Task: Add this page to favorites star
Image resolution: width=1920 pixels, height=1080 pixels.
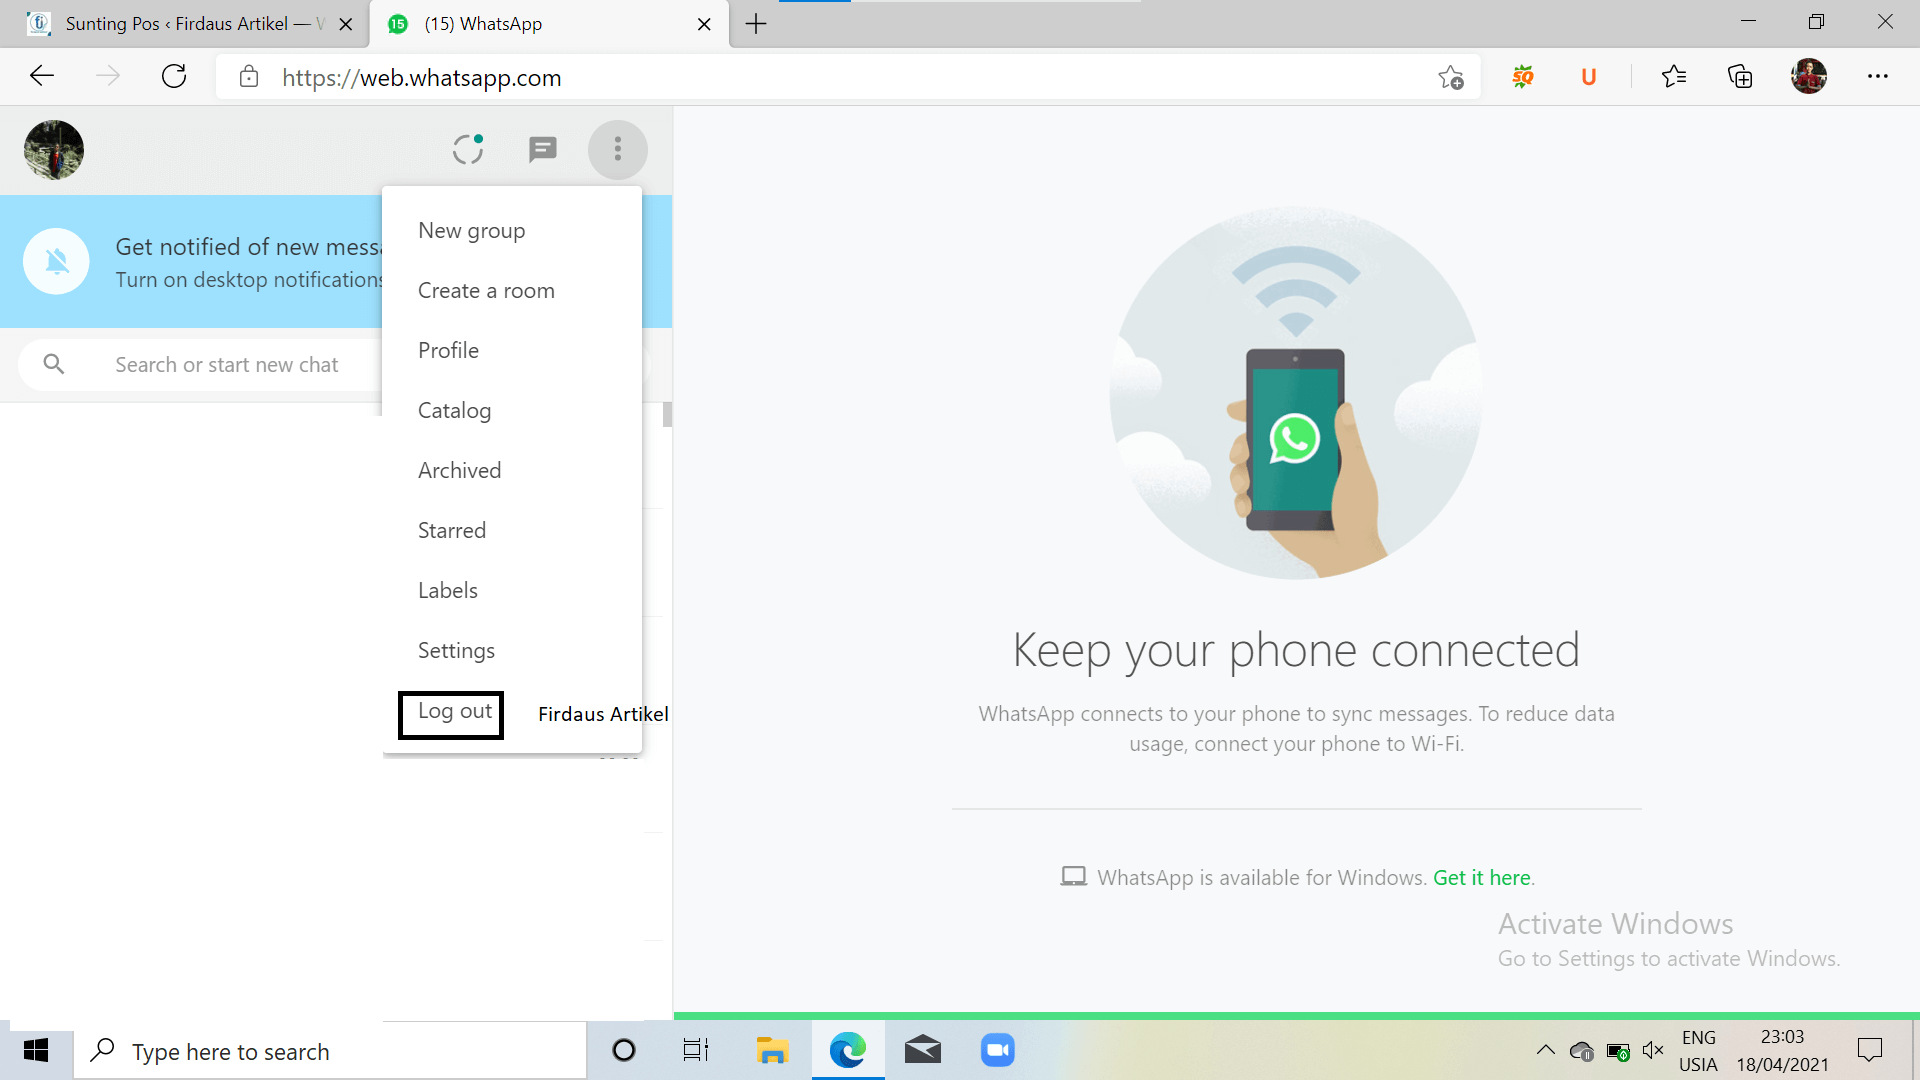Action: pos(1451,77)
